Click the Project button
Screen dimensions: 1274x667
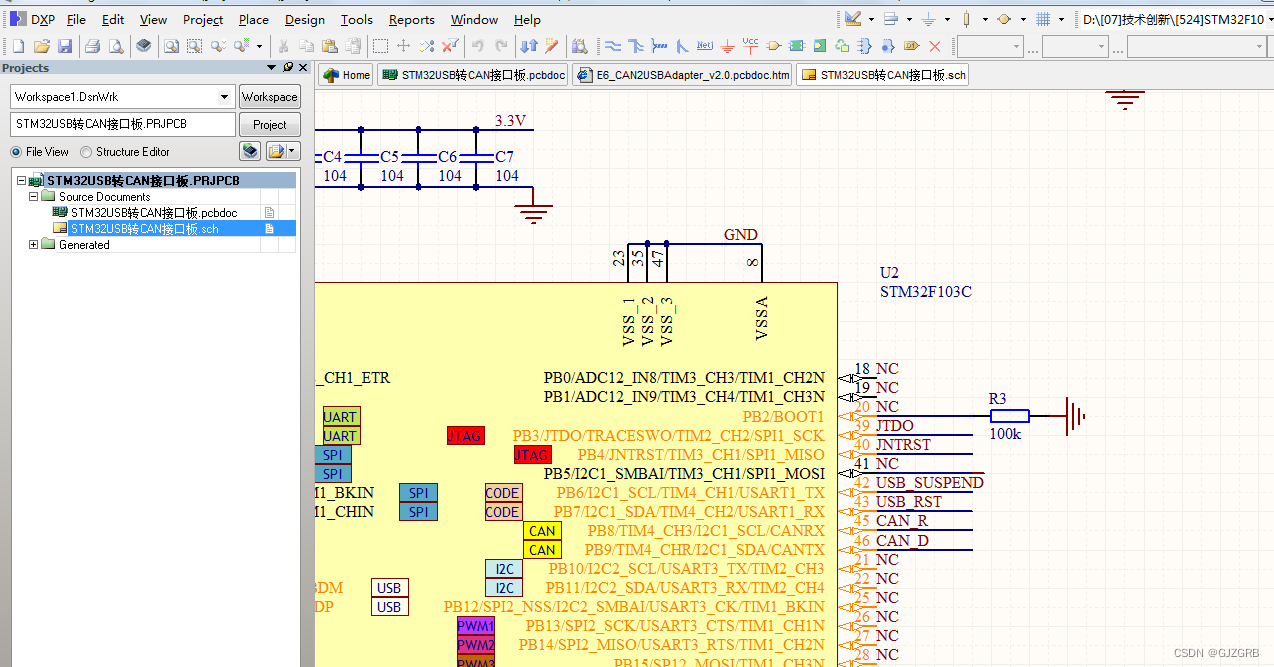click(269, 124)
